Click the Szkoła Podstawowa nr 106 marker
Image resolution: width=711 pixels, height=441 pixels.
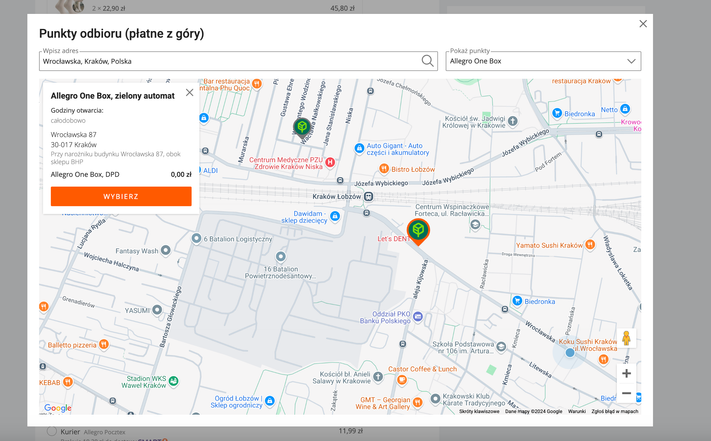click(501, 347)
